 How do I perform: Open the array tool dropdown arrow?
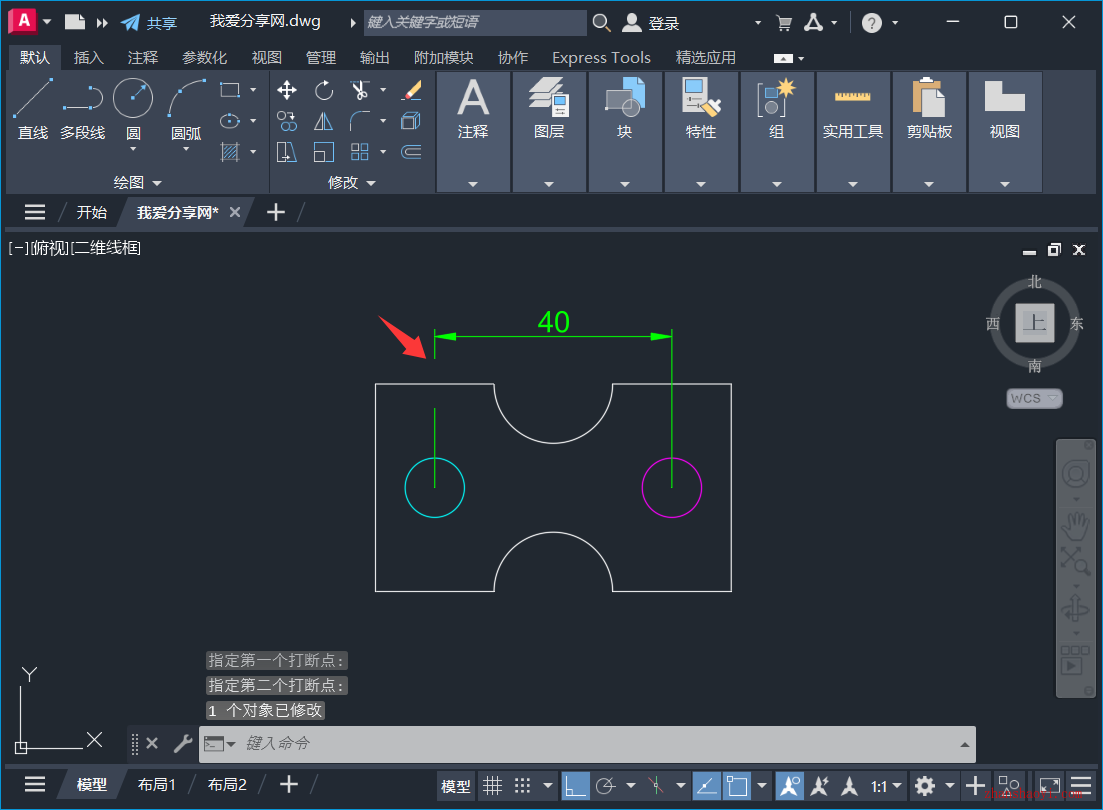pyautogui.click(x=383, y=152)
